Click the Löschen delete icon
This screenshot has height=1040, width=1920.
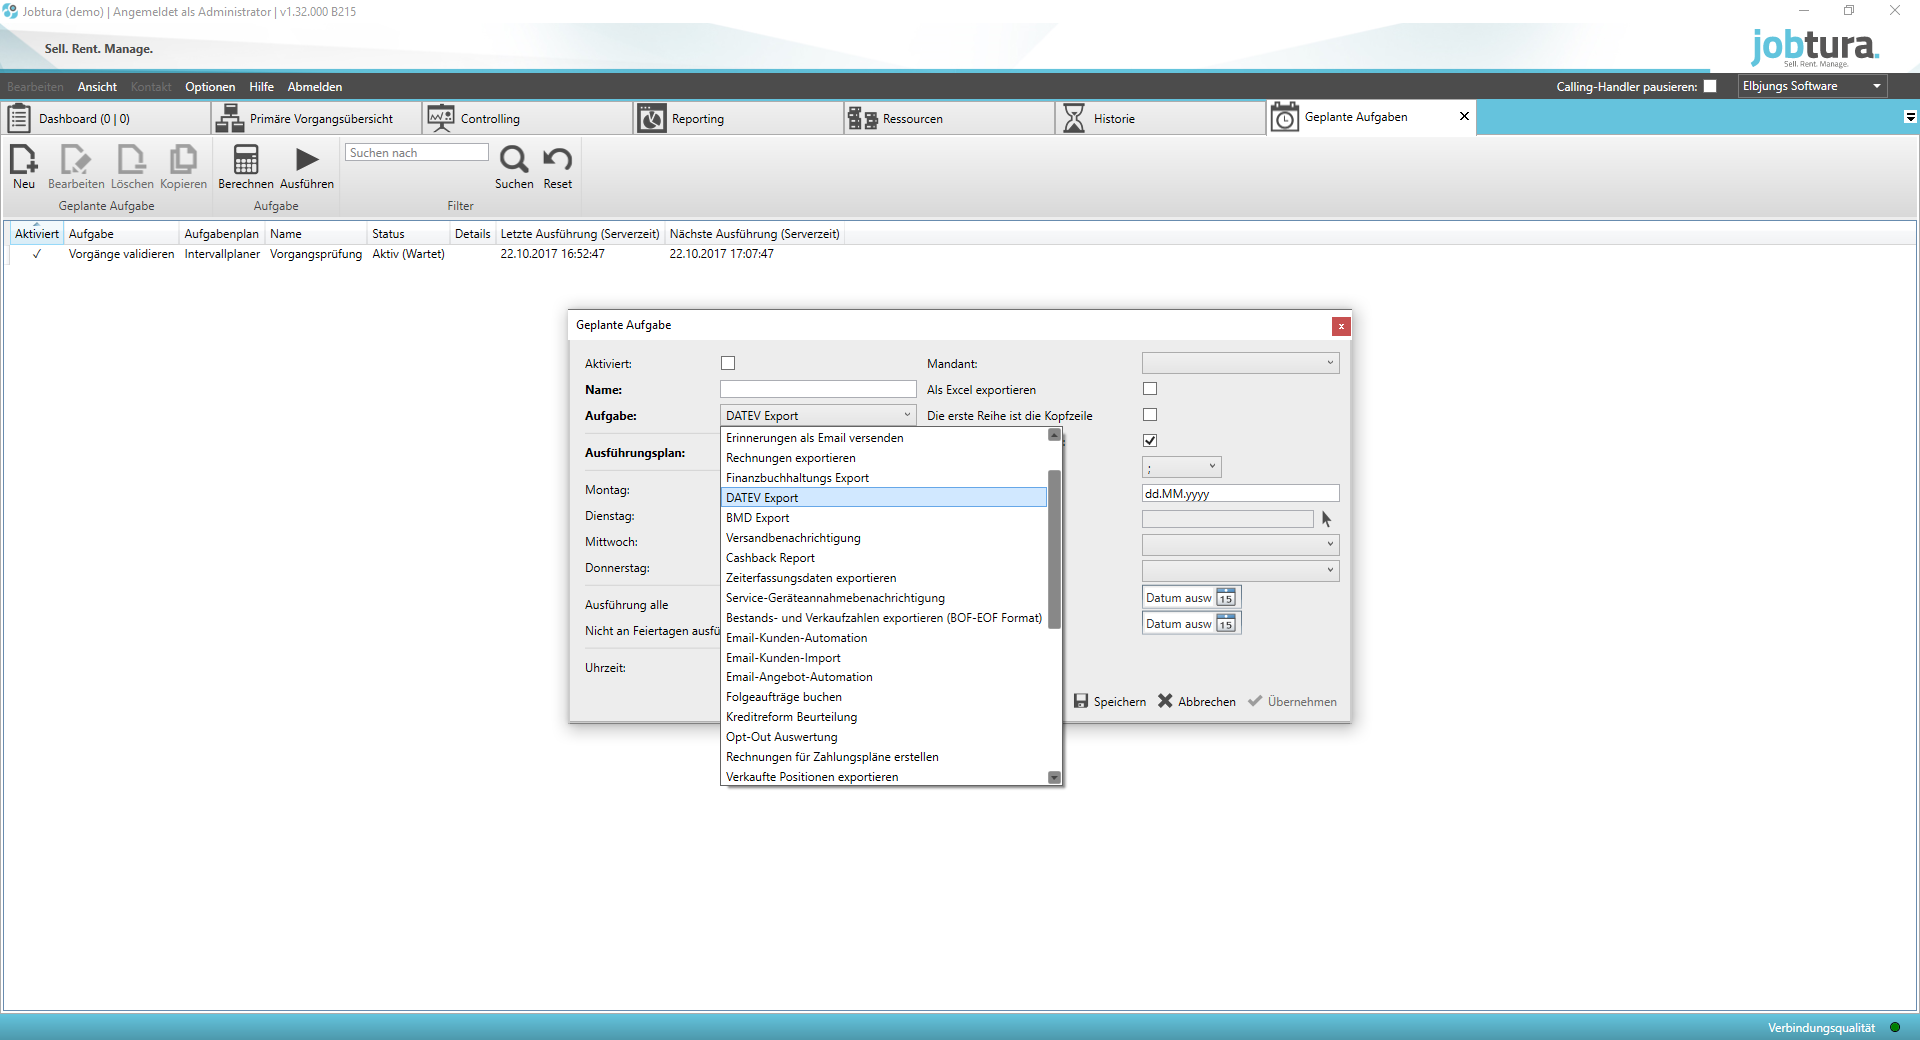click(131, 159)
